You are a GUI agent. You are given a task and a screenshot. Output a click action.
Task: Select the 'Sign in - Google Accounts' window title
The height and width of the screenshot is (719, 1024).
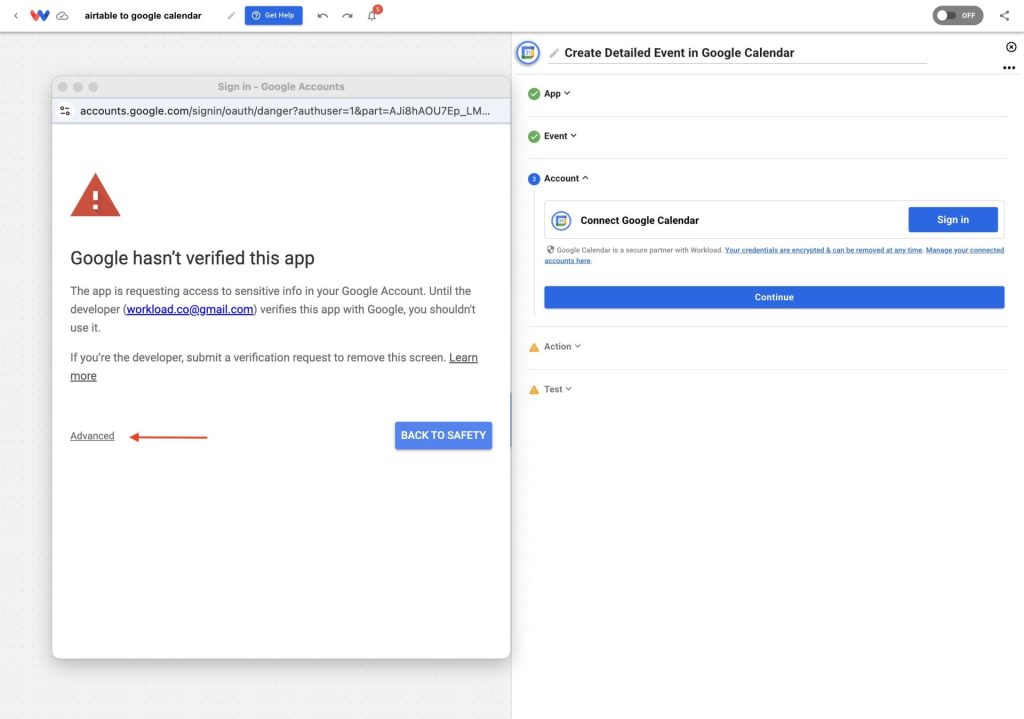[x=281, y=86]
